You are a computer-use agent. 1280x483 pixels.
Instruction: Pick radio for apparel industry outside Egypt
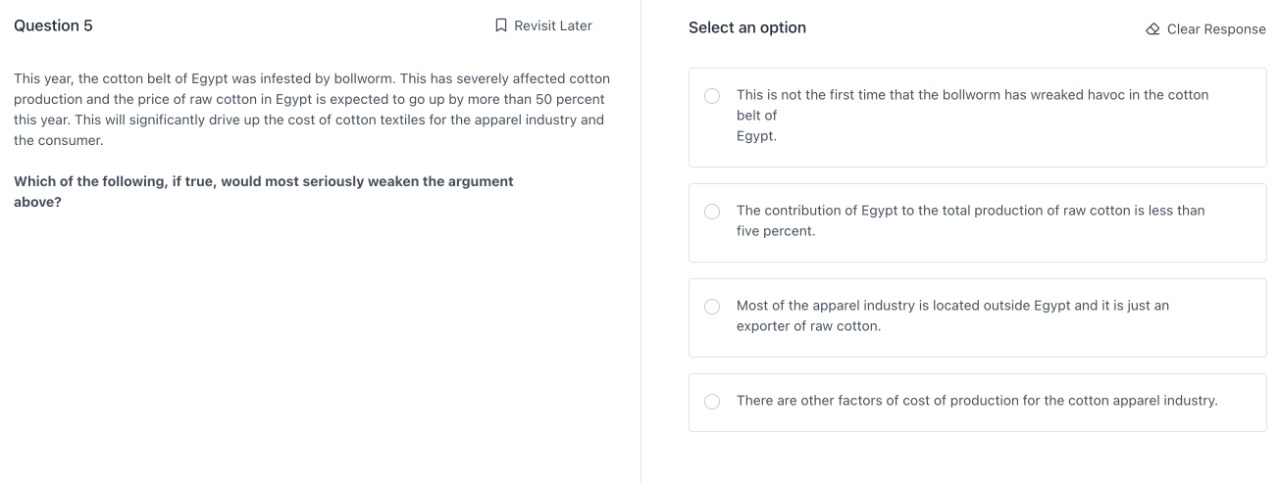(x=712, y=307)
